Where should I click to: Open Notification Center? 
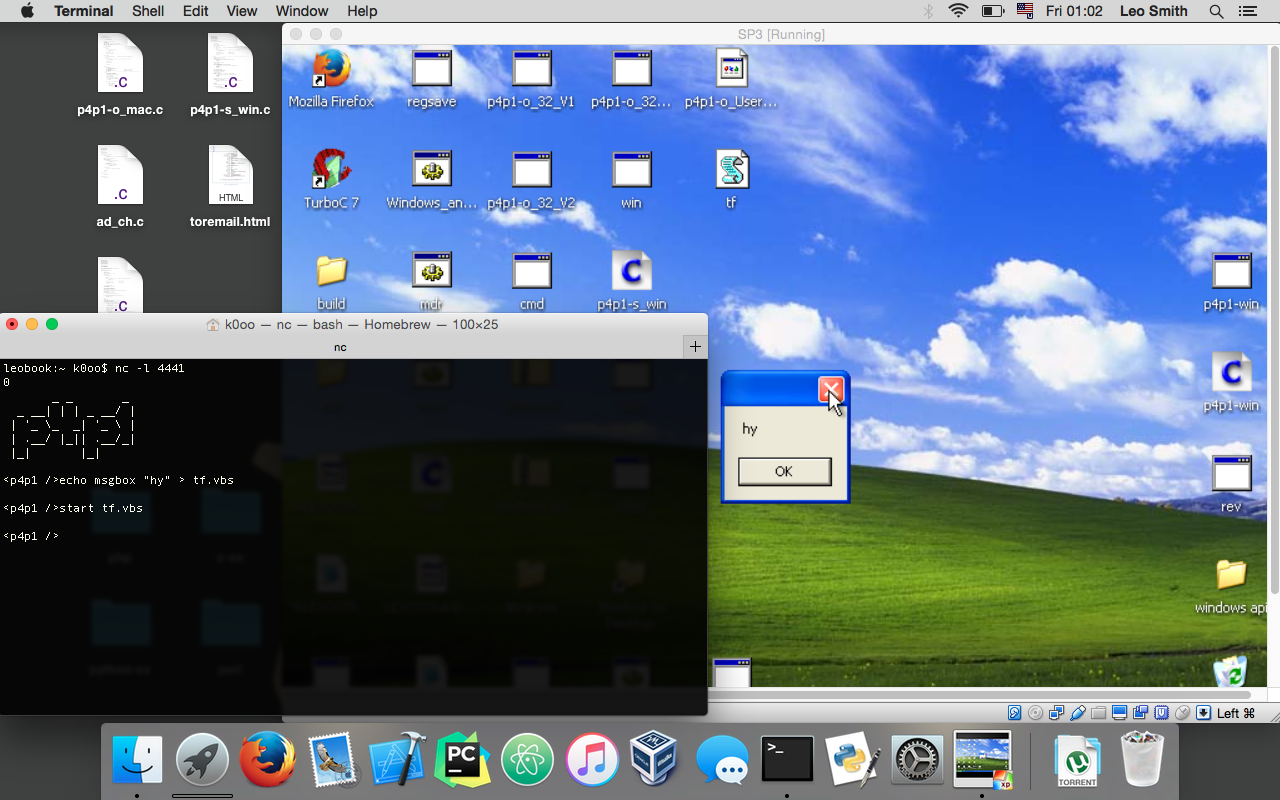coord(1247,11)
